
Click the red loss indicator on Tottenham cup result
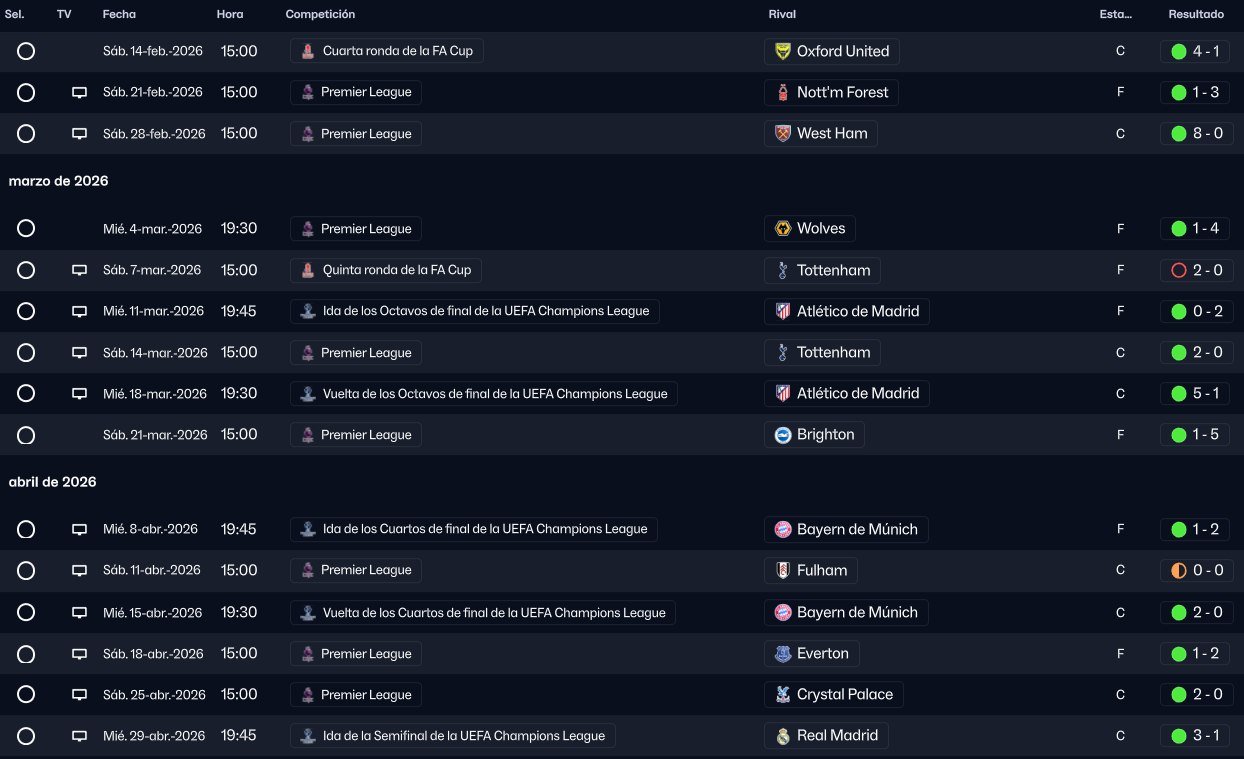1178,270
